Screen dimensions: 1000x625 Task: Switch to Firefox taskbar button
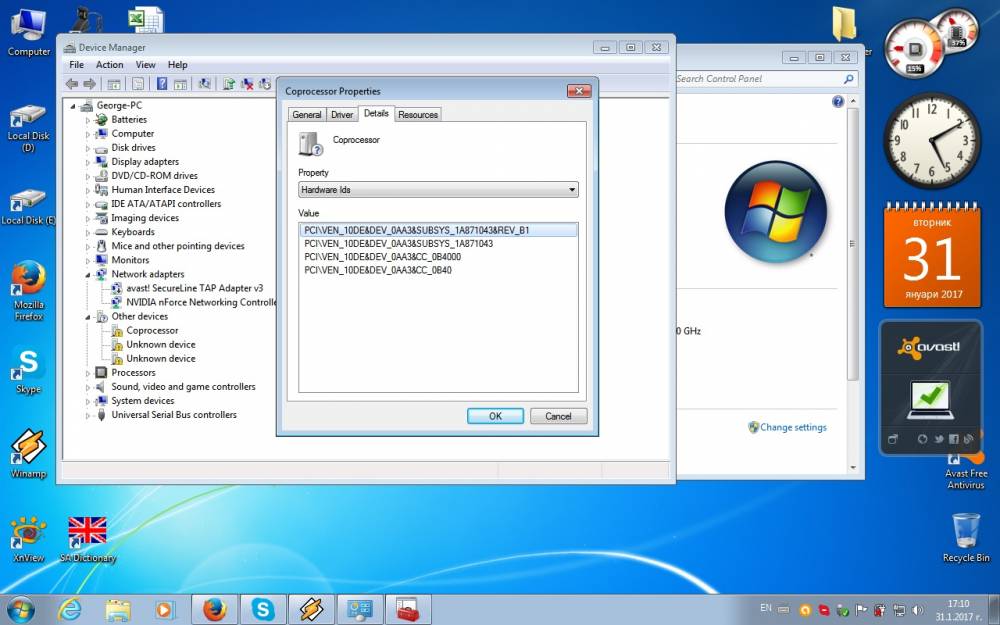(x=215, y=610)
